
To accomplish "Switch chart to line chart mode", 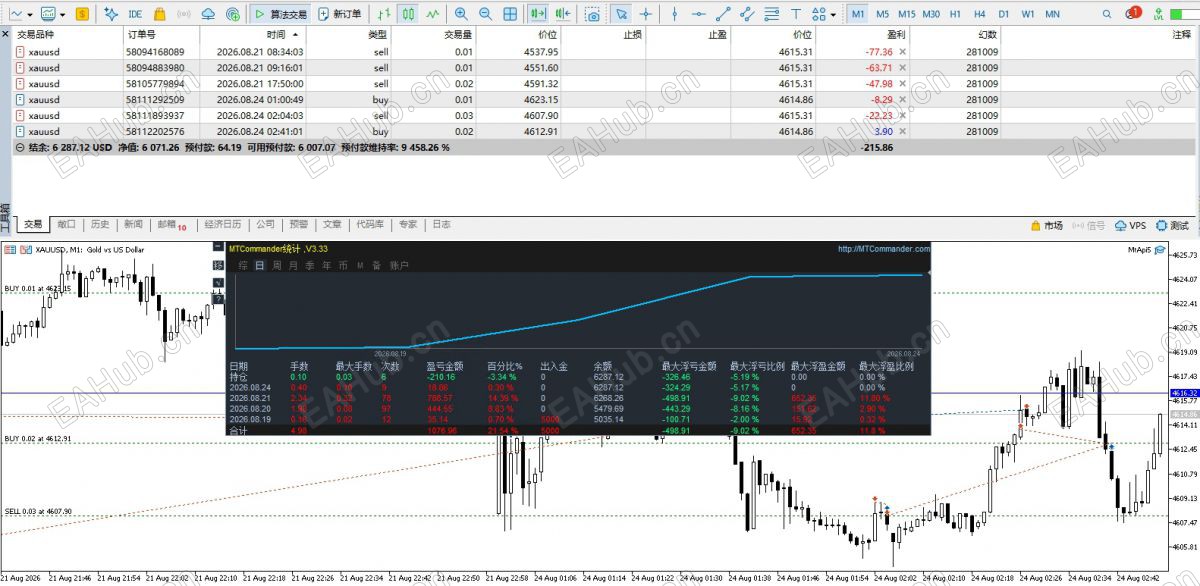I will [x=432, y=15].
